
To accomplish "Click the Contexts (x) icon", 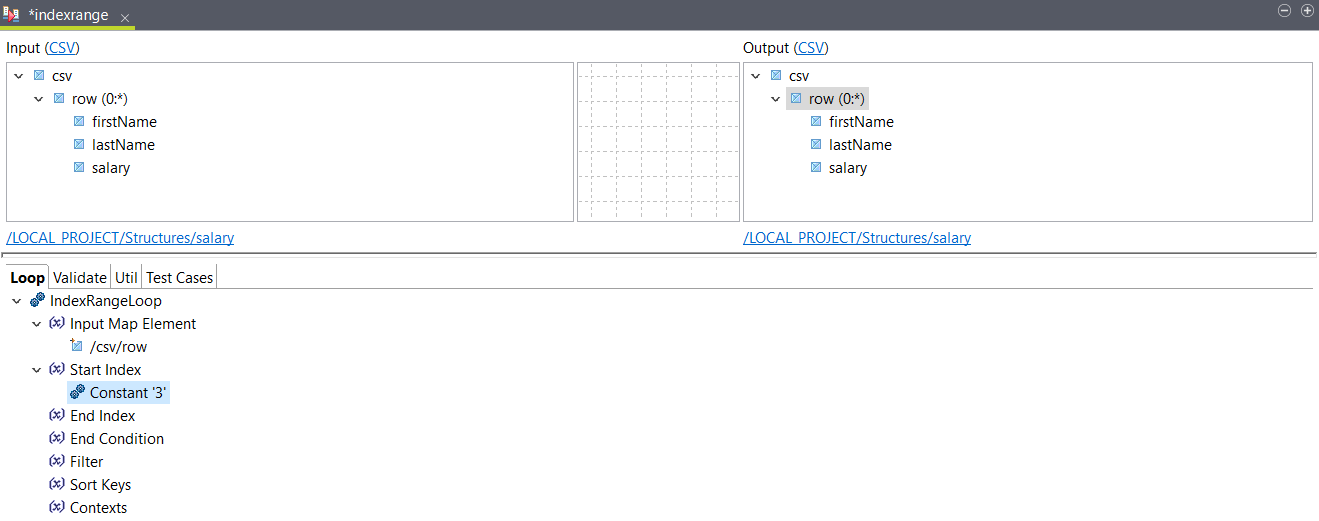I will [57, 507].
